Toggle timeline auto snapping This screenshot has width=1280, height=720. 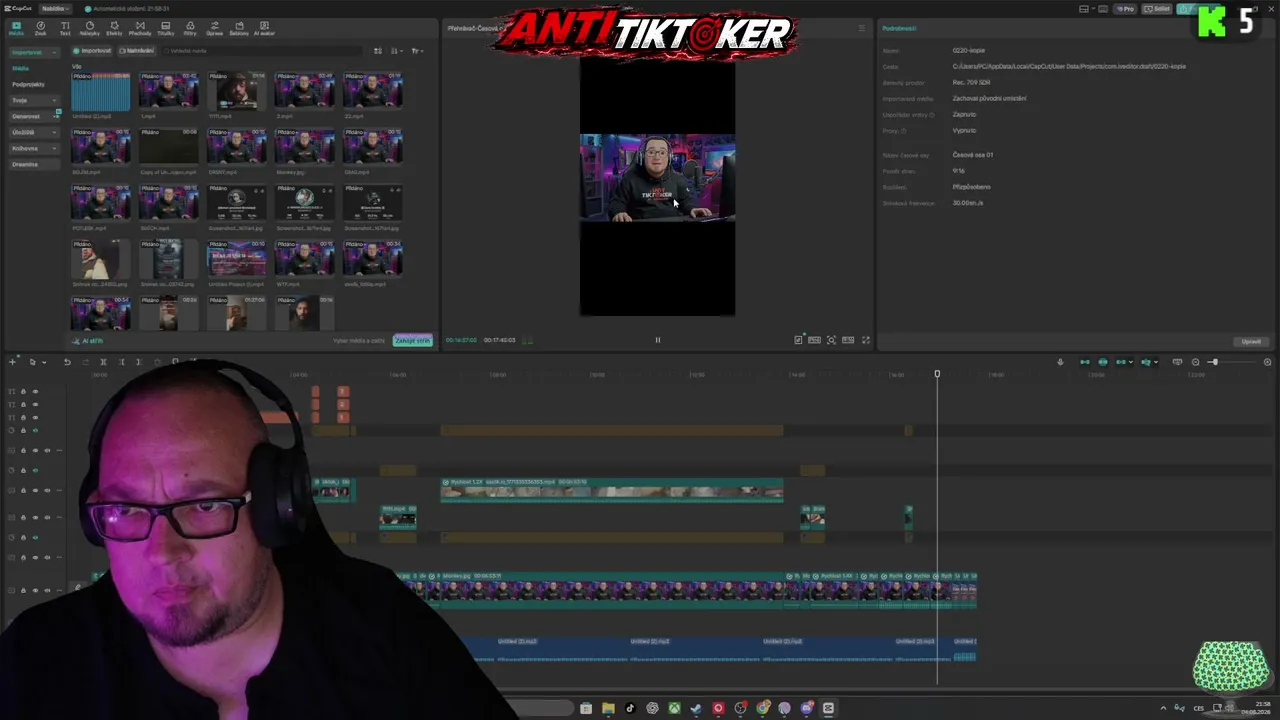pyautogui.click(x=1103, y=362)
